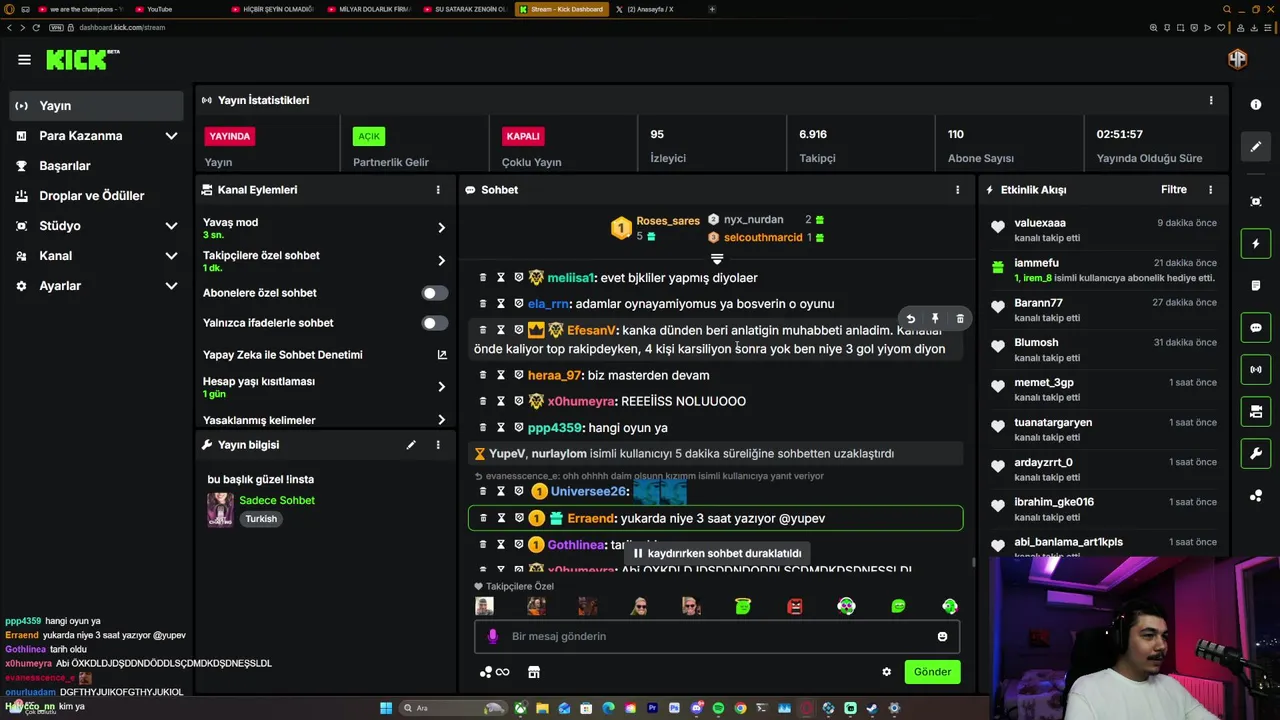Click valuexaaa in activity feed
The width and height of the screenshot is (1280, 720).
1040,223
